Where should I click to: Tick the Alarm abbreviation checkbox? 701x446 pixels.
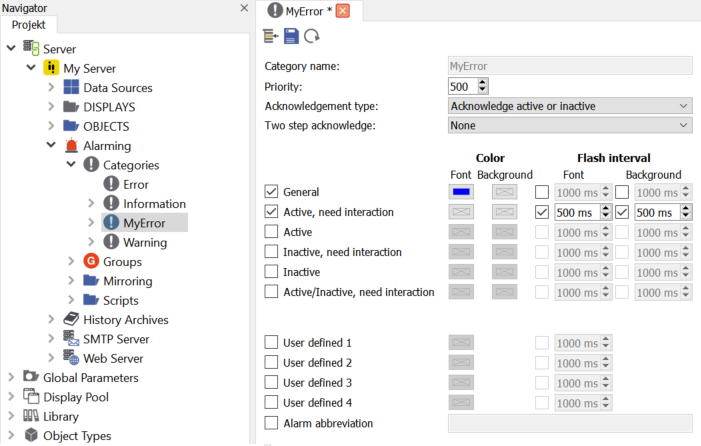click(271, 423)
